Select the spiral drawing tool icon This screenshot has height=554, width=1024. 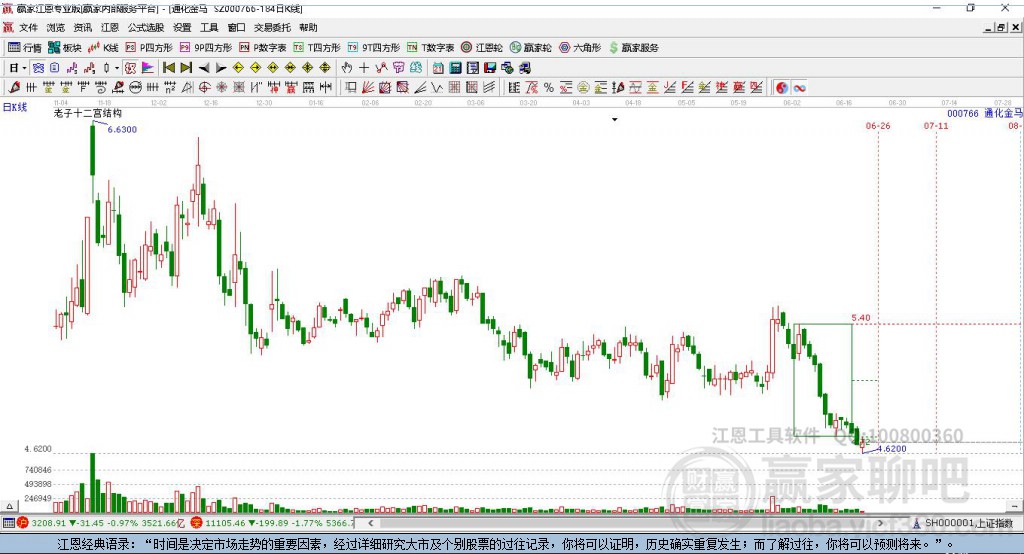(101, 88)
